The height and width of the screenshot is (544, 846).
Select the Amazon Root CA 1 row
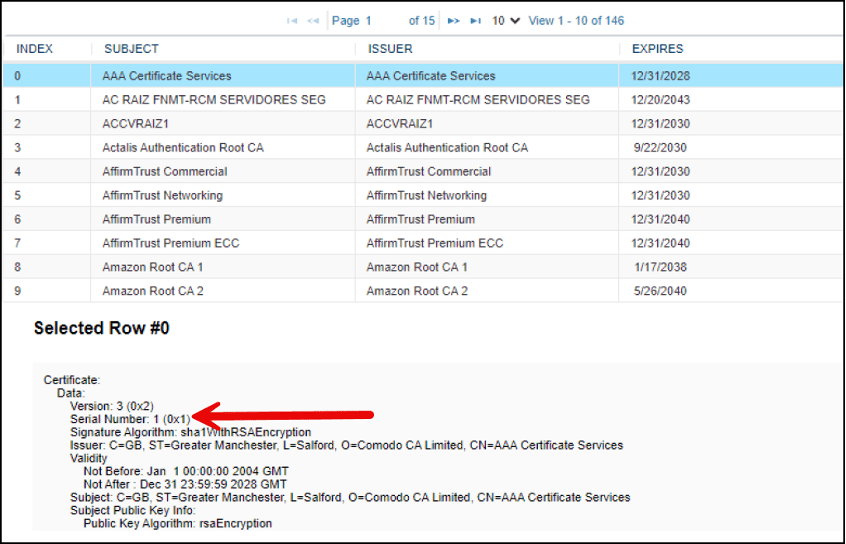click(423, 267)
